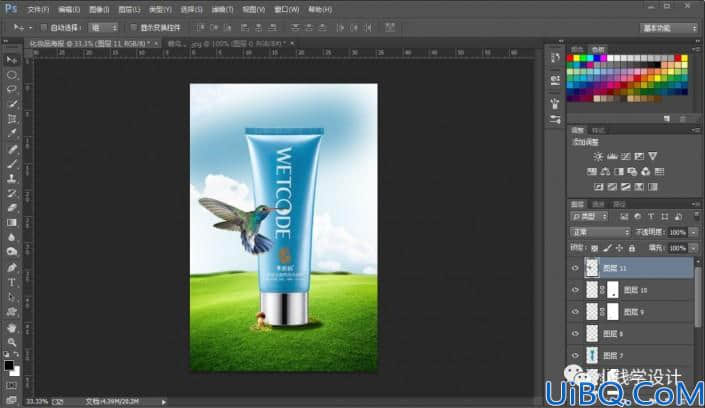Viewport: 705px width, 408px height.
Task: Select the Blur tool
Action: 12,238
